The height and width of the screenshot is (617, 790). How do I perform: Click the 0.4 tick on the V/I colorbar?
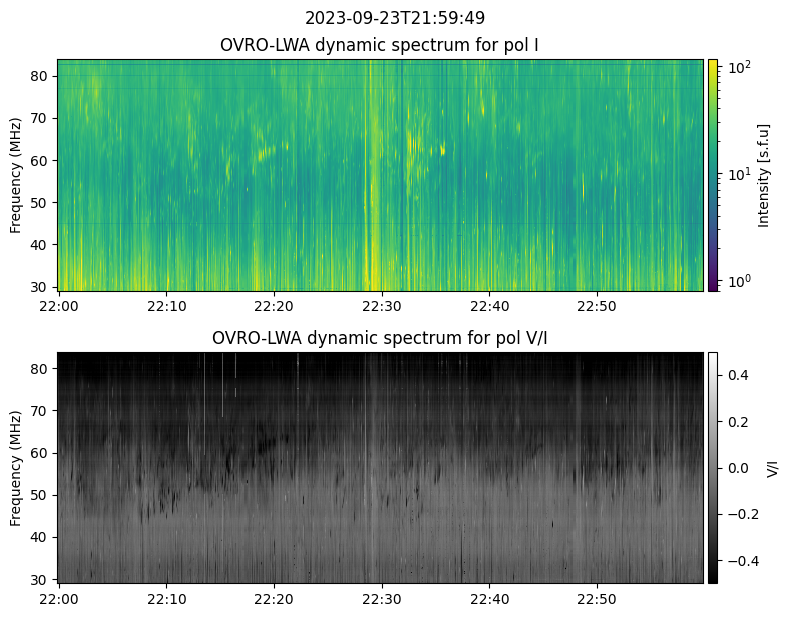735,375
